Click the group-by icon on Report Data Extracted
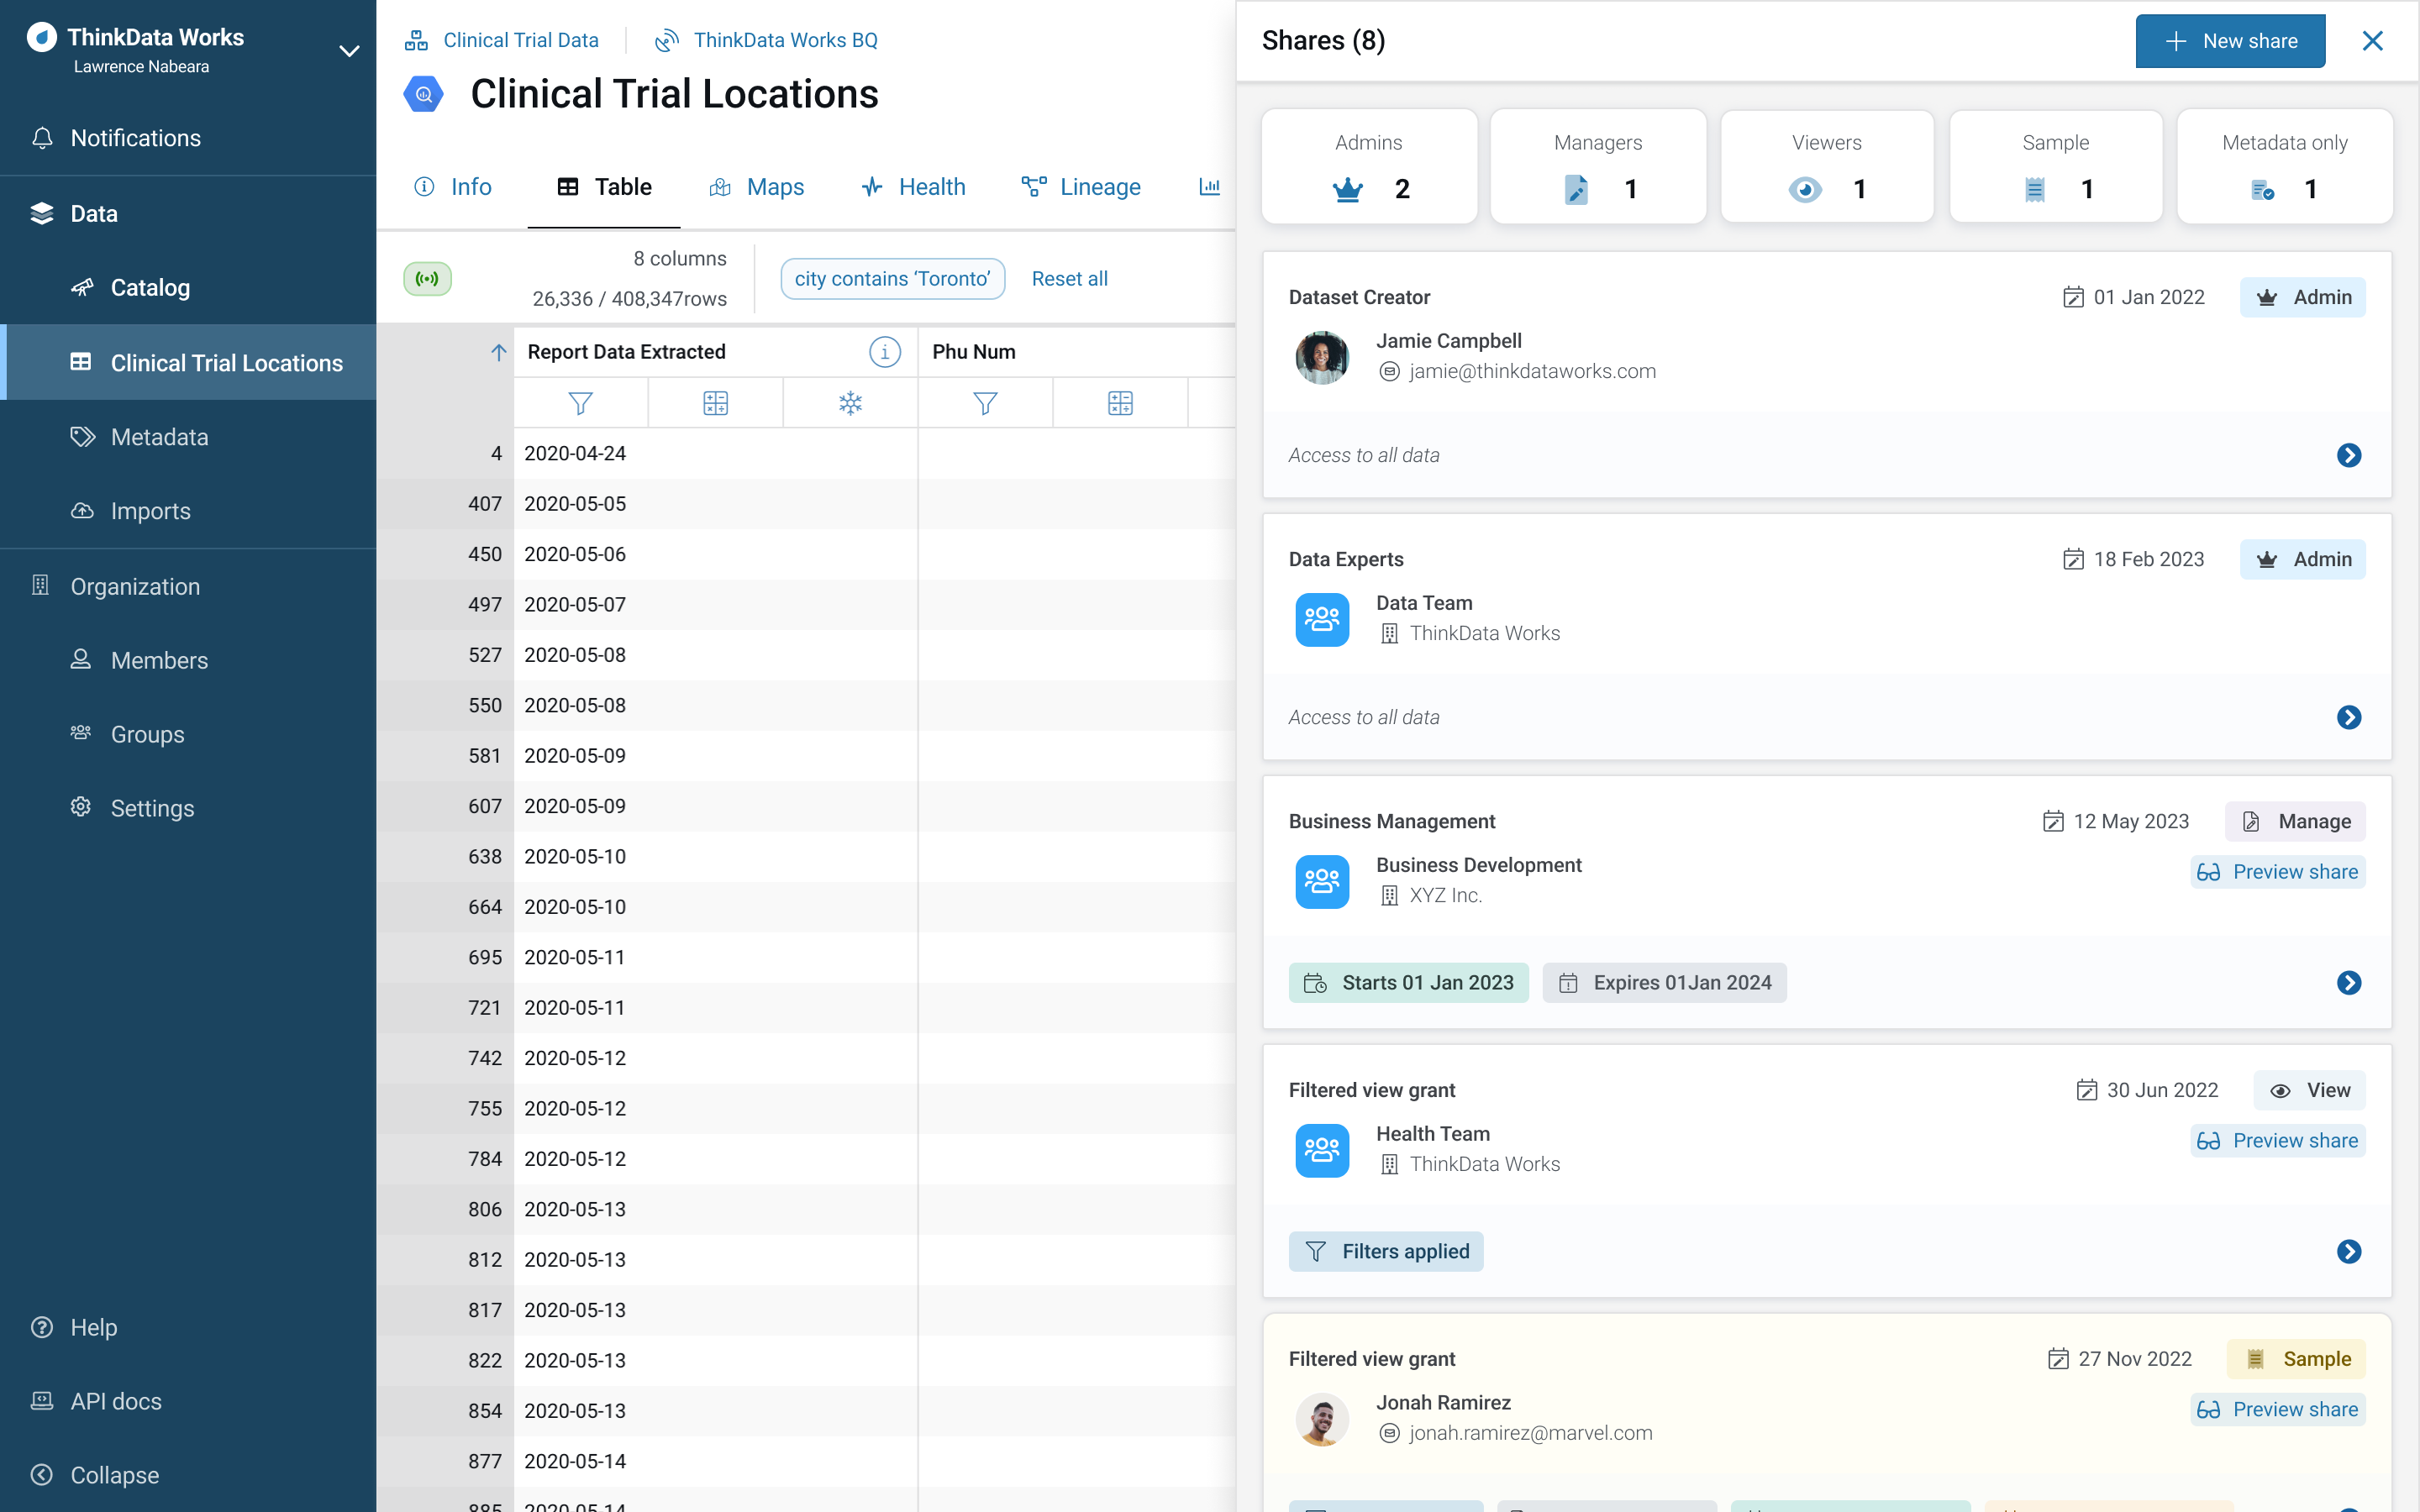This screenshot has height=1512, width=2420. click(716, 402)
